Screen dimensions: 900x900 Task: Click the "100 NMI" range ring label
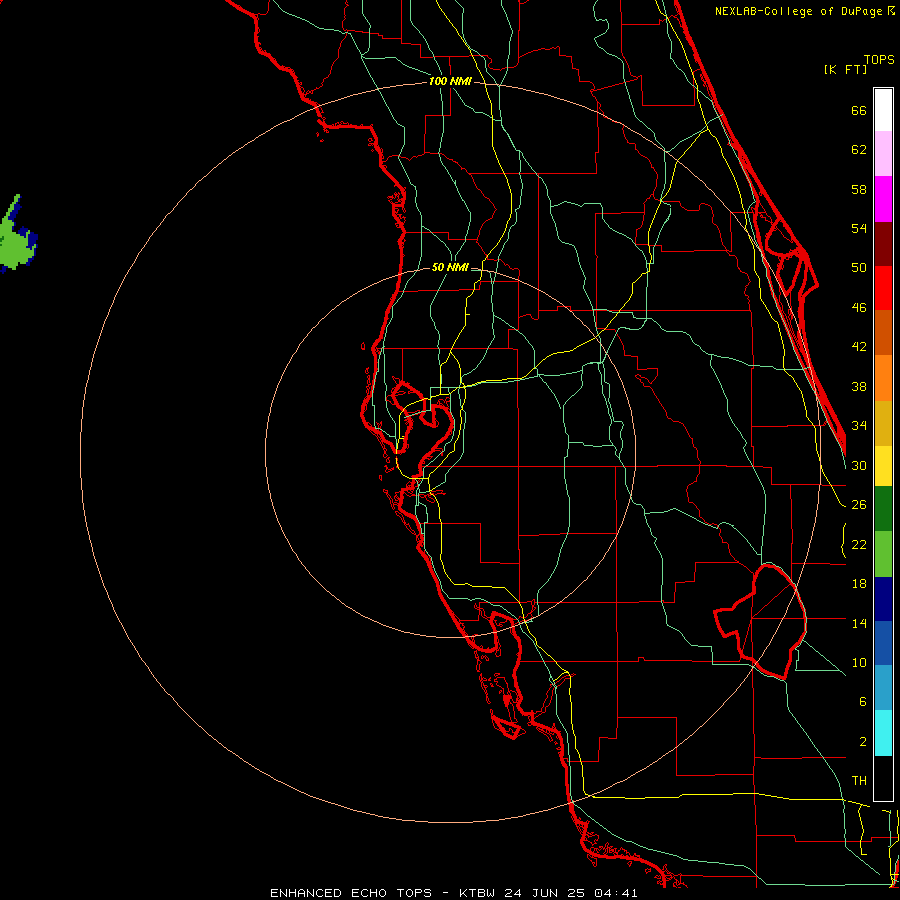[450, 81]
